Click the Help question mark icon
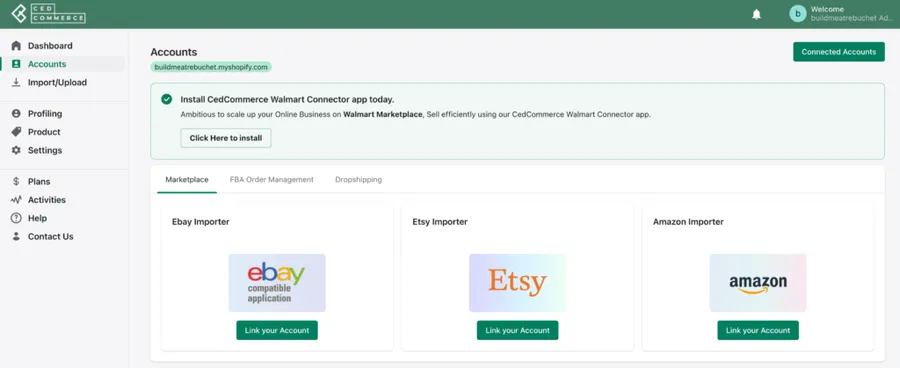The image size is (900, 368). tap(16, 218)
